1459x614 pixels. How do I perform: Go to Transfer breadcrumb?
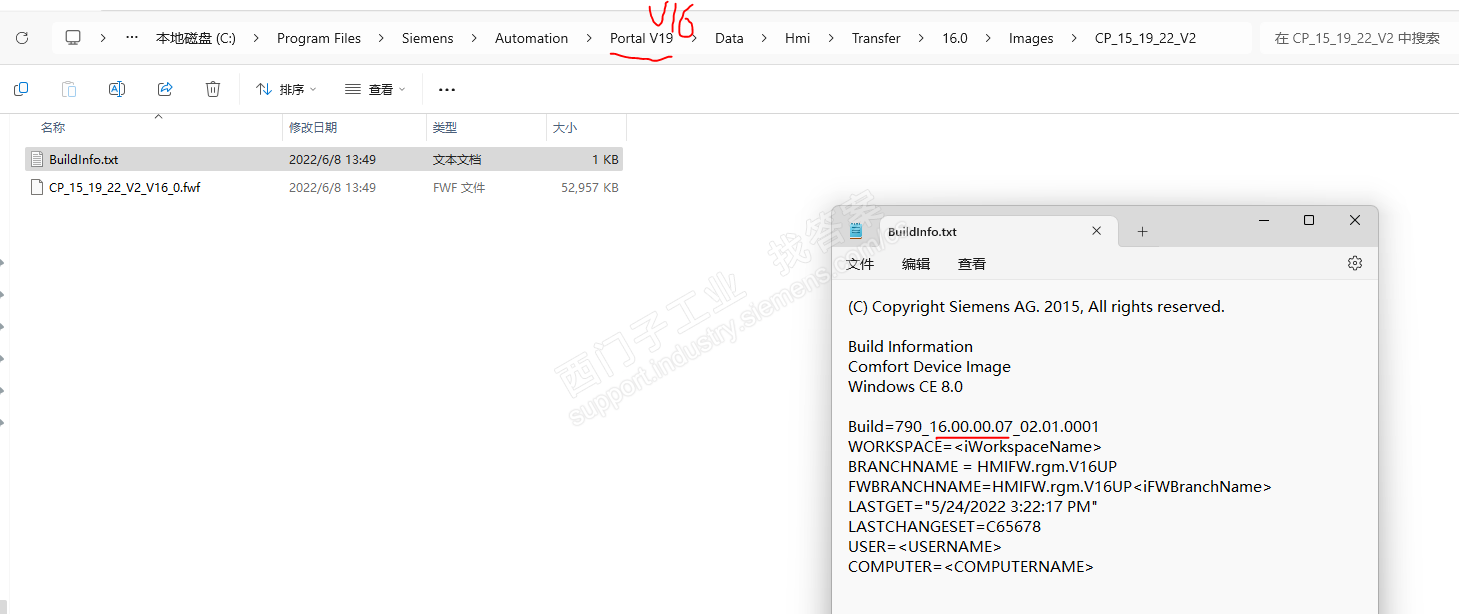coord(876,38)
